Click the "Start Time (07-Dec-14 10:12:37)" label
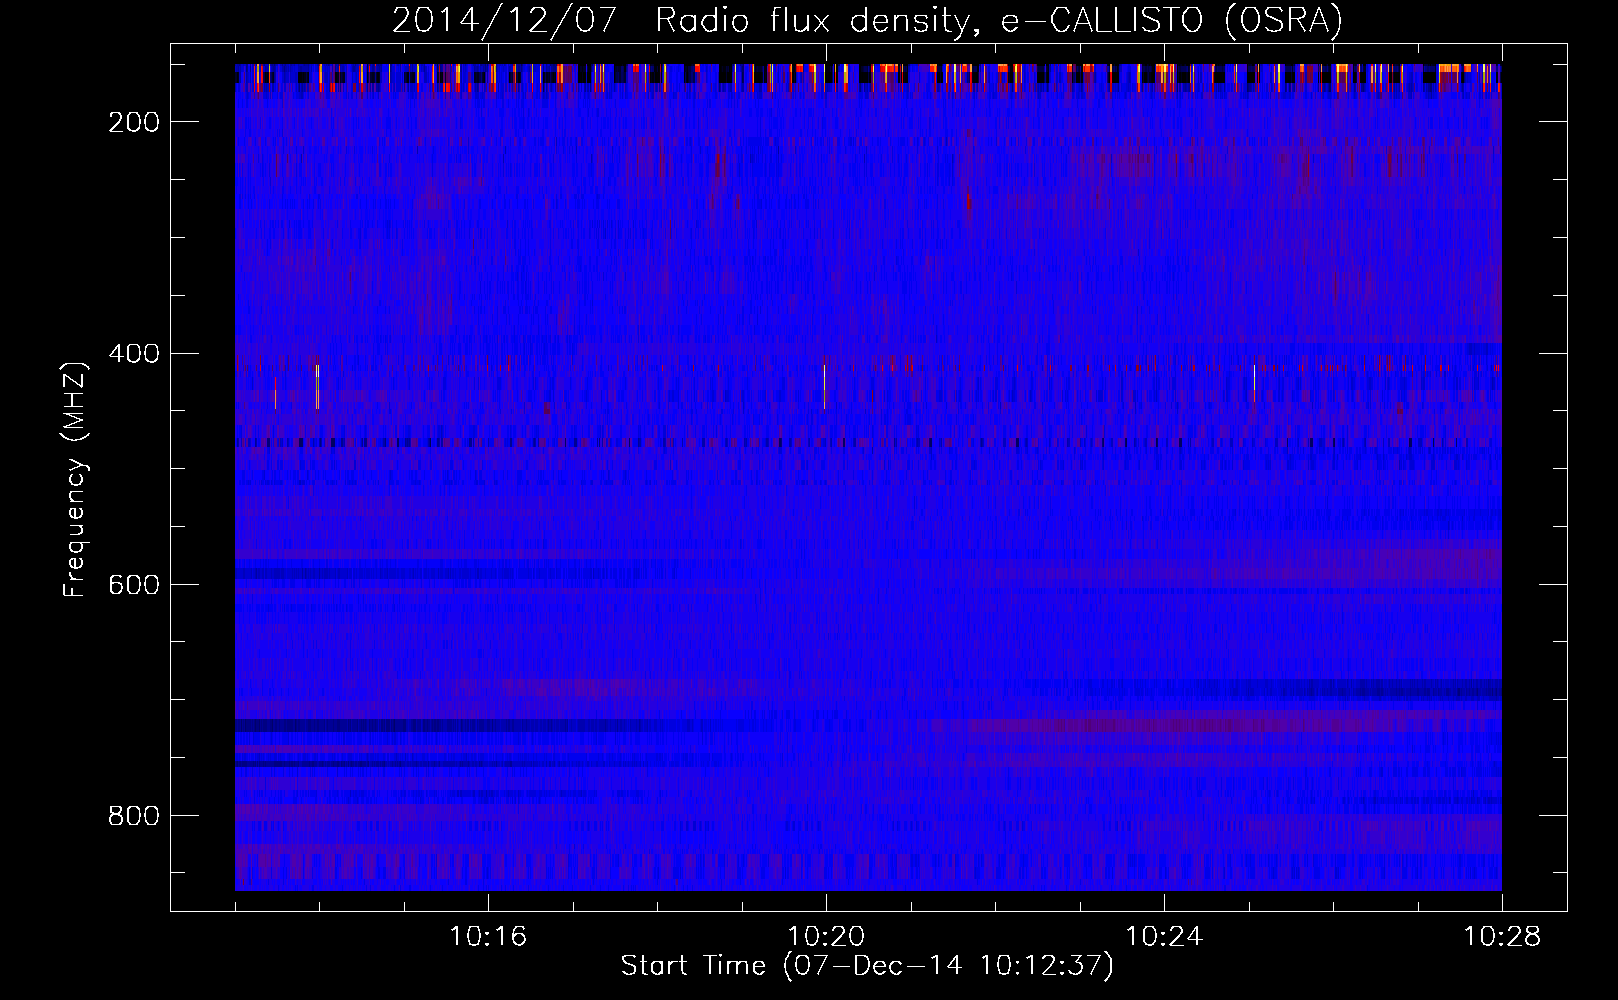Image resolution: width=1618 pixels, height=1000 pixels. [867, 966]
